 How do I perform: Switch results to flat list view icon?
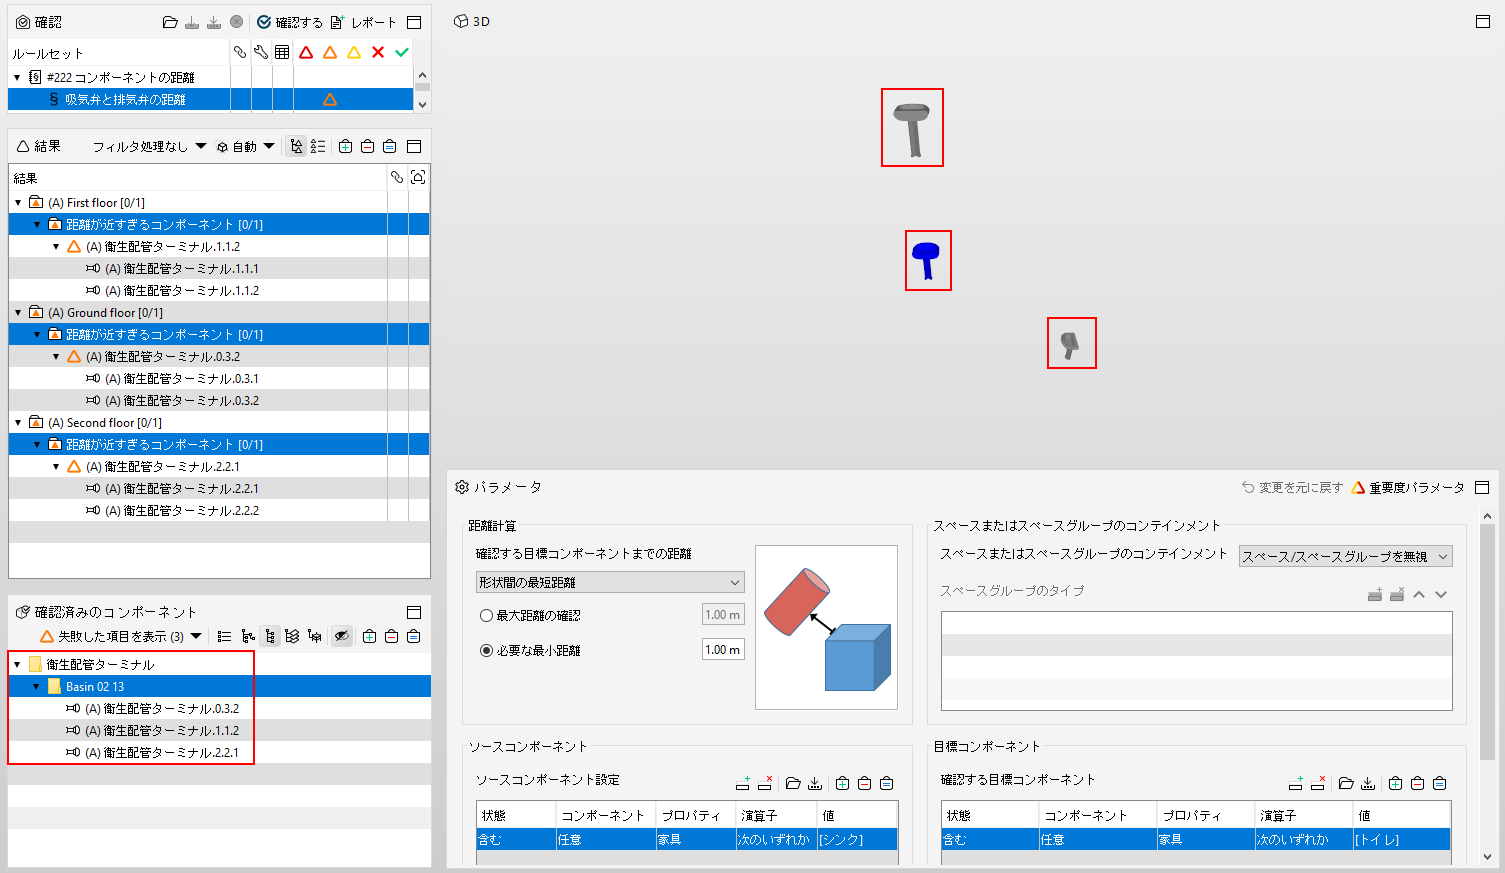pyautogui.click(x=318, y=146)
